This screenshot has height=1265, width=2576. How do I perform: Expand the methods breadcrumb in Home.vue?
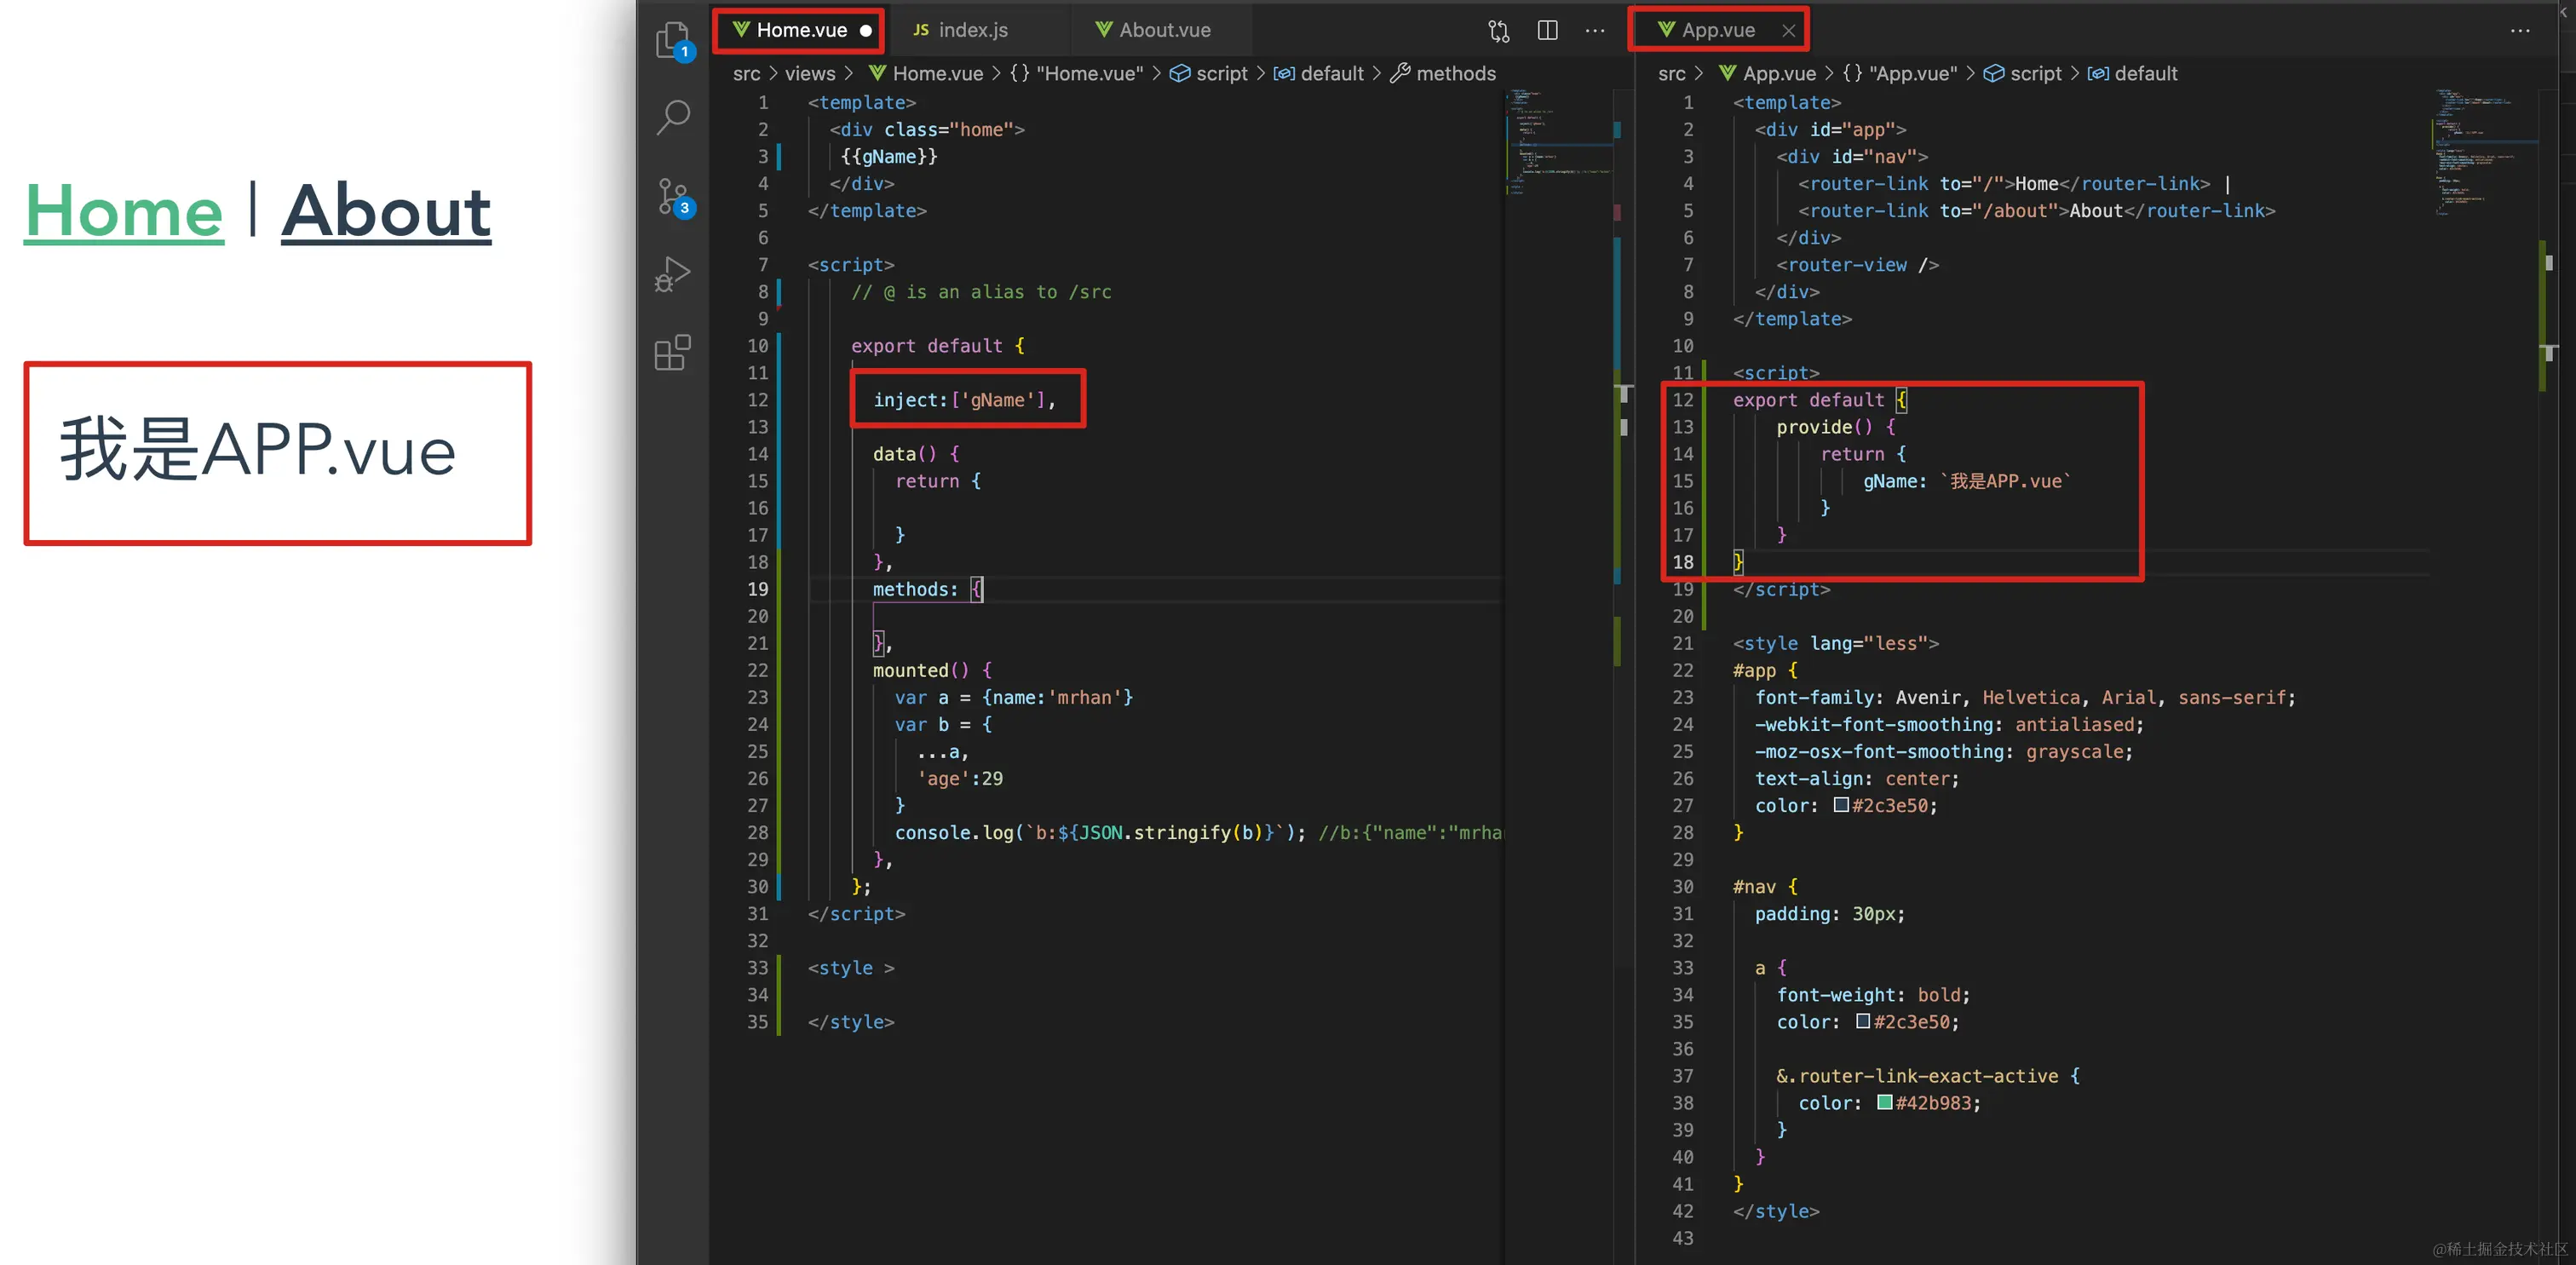pos(1455,74)
